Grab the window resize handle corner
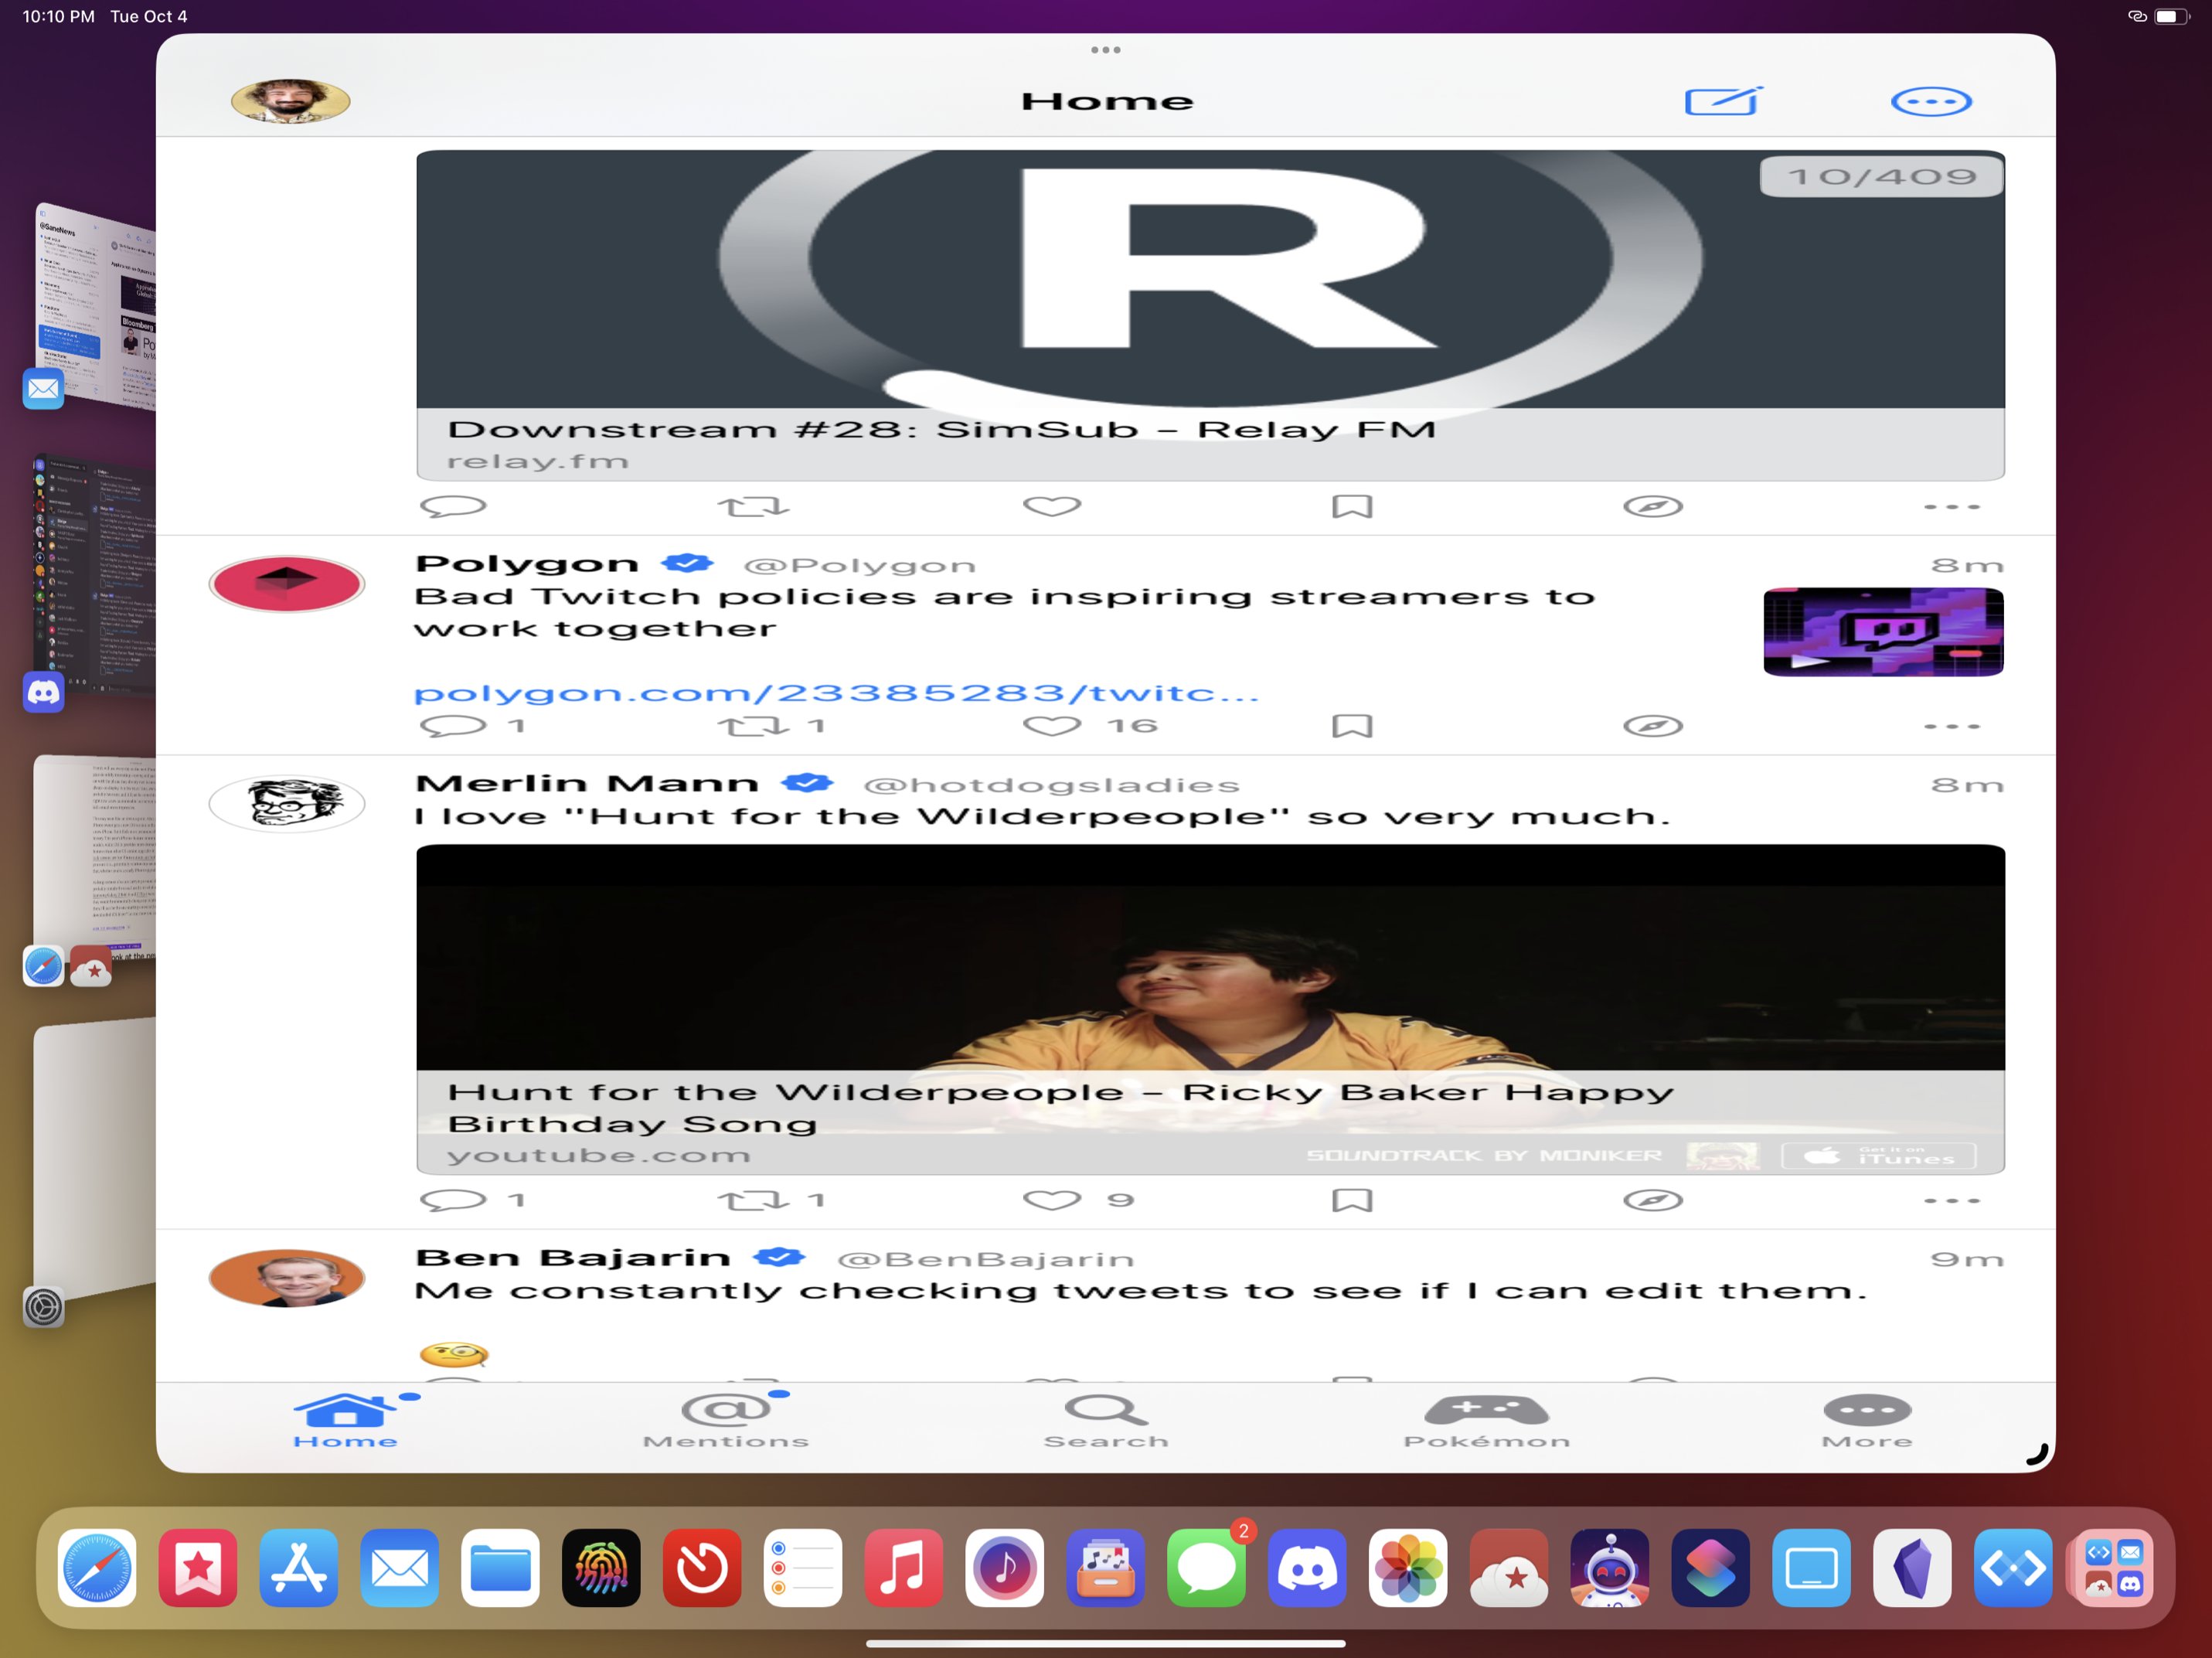Image resolution: width=2212 pixels, height=1658 pixels. [2038, 1456]
